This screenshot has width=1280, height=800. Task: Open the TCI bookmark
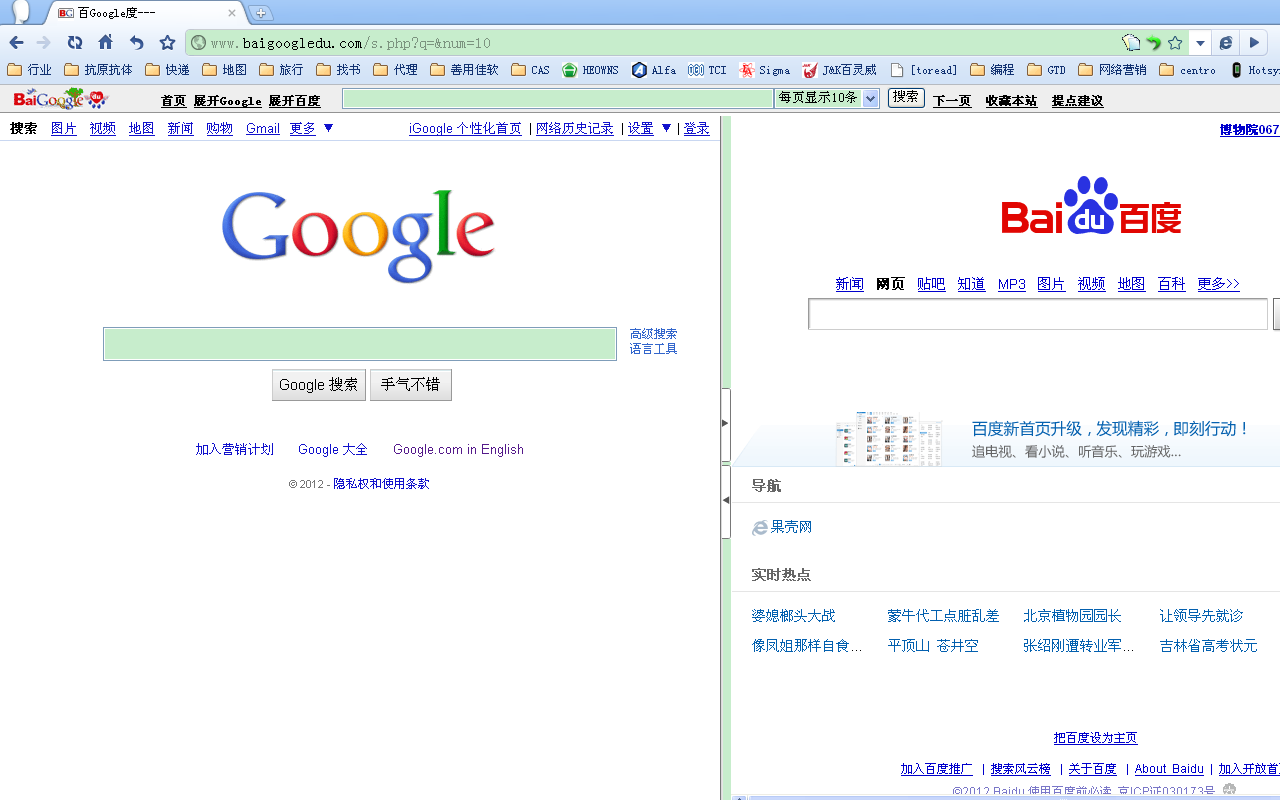(707, 70)
